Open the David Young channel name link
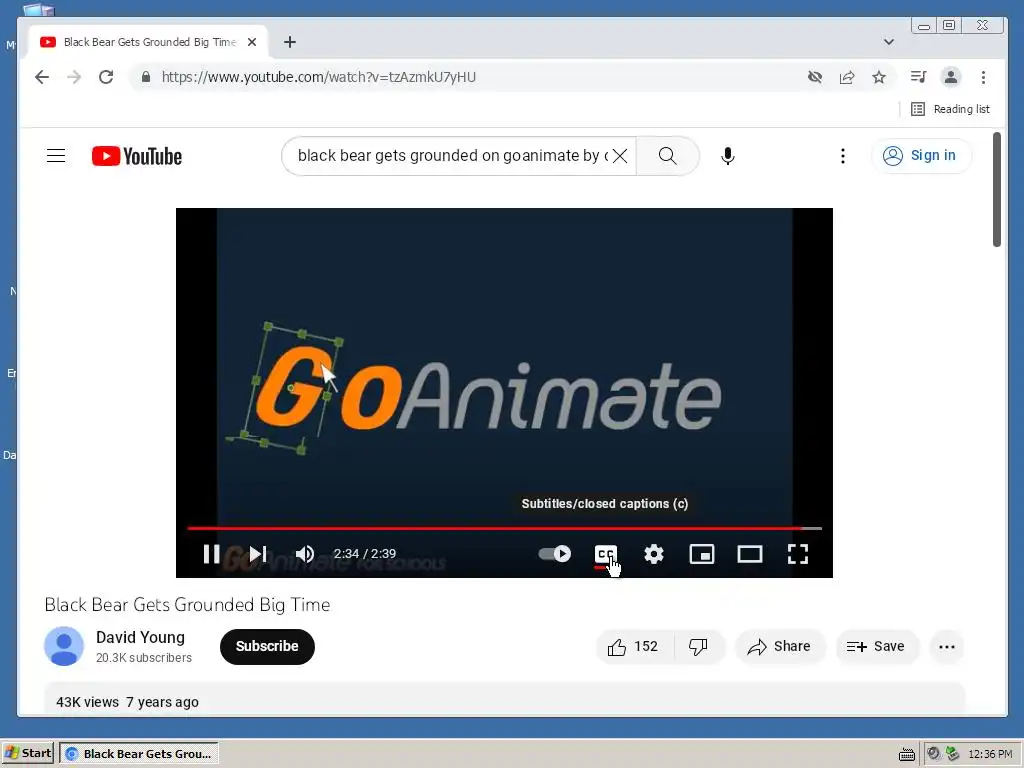 pos(140,637)
